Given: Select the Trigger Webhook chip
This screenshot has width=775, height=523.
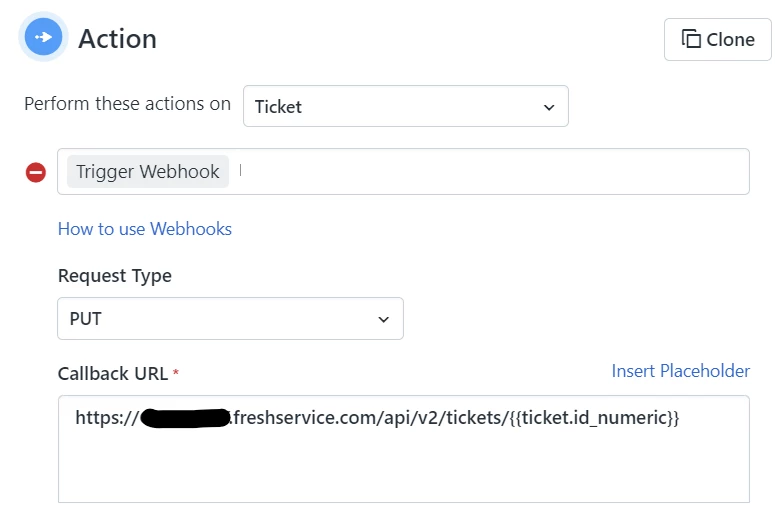Looking at the screenshot, I should click(x=148, y=172).
